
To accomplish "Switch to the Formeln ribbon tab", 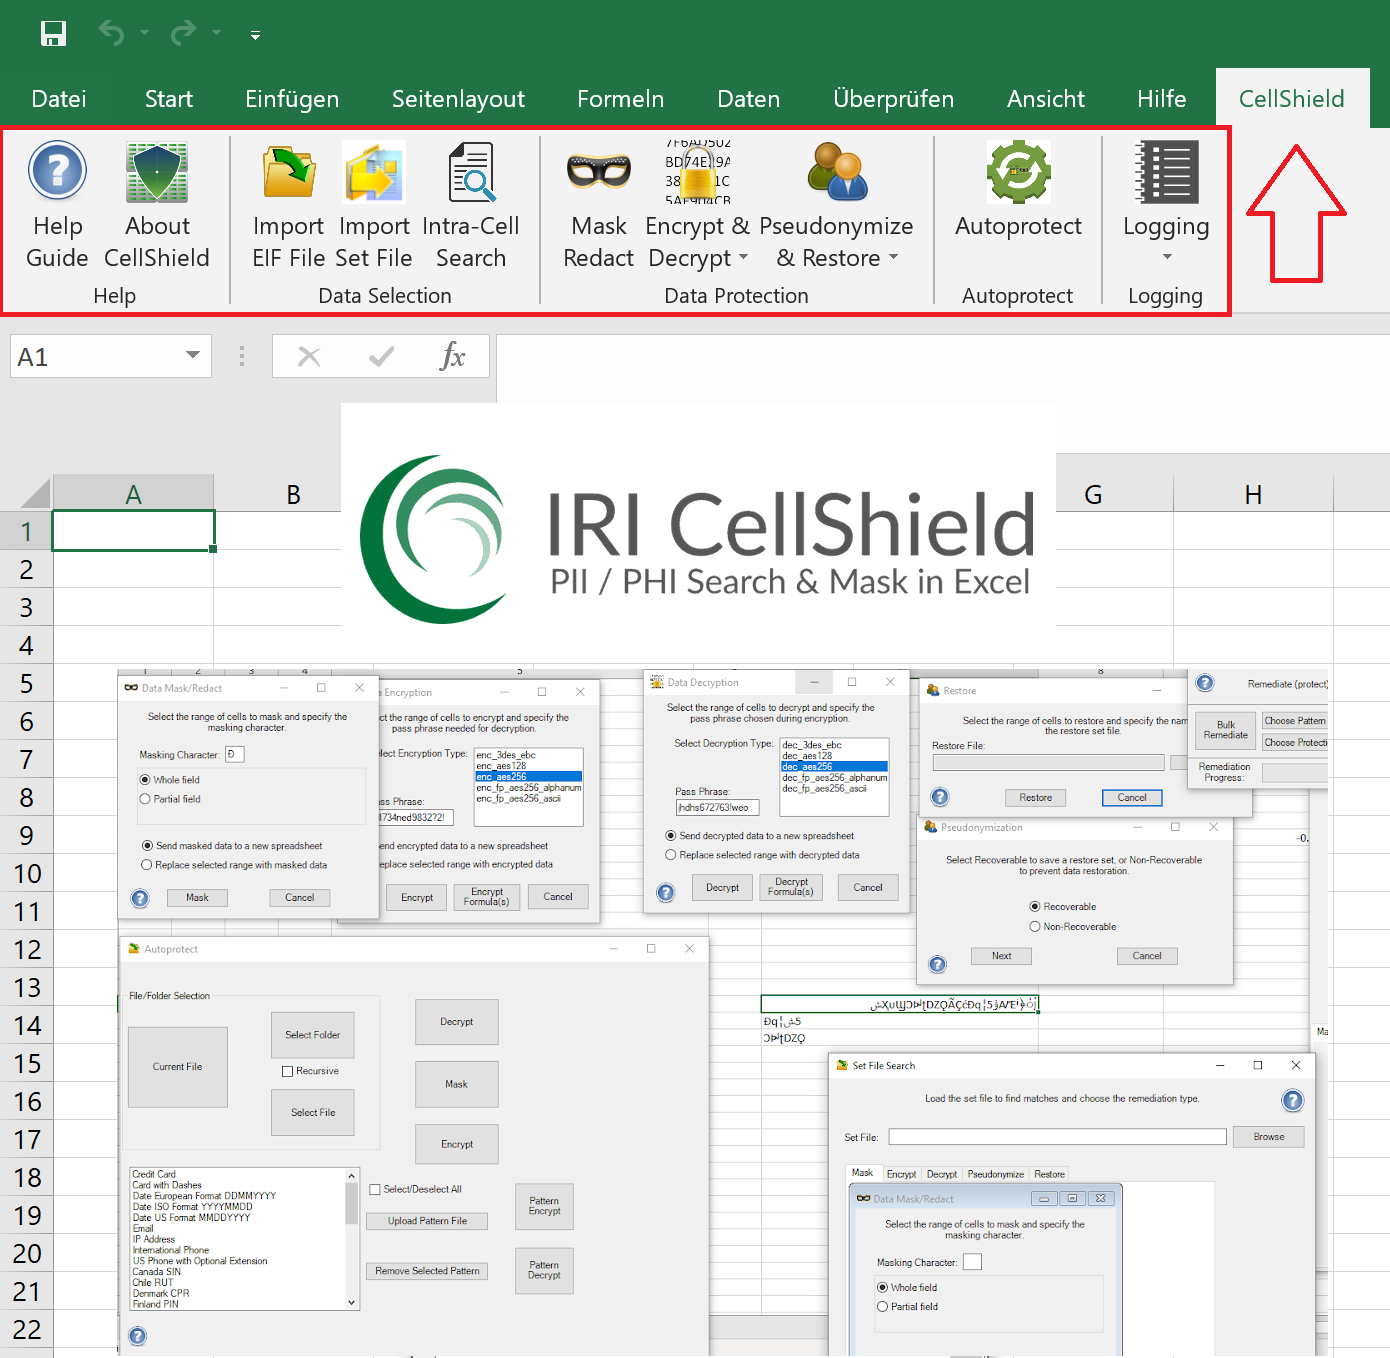I will (620, 98).
